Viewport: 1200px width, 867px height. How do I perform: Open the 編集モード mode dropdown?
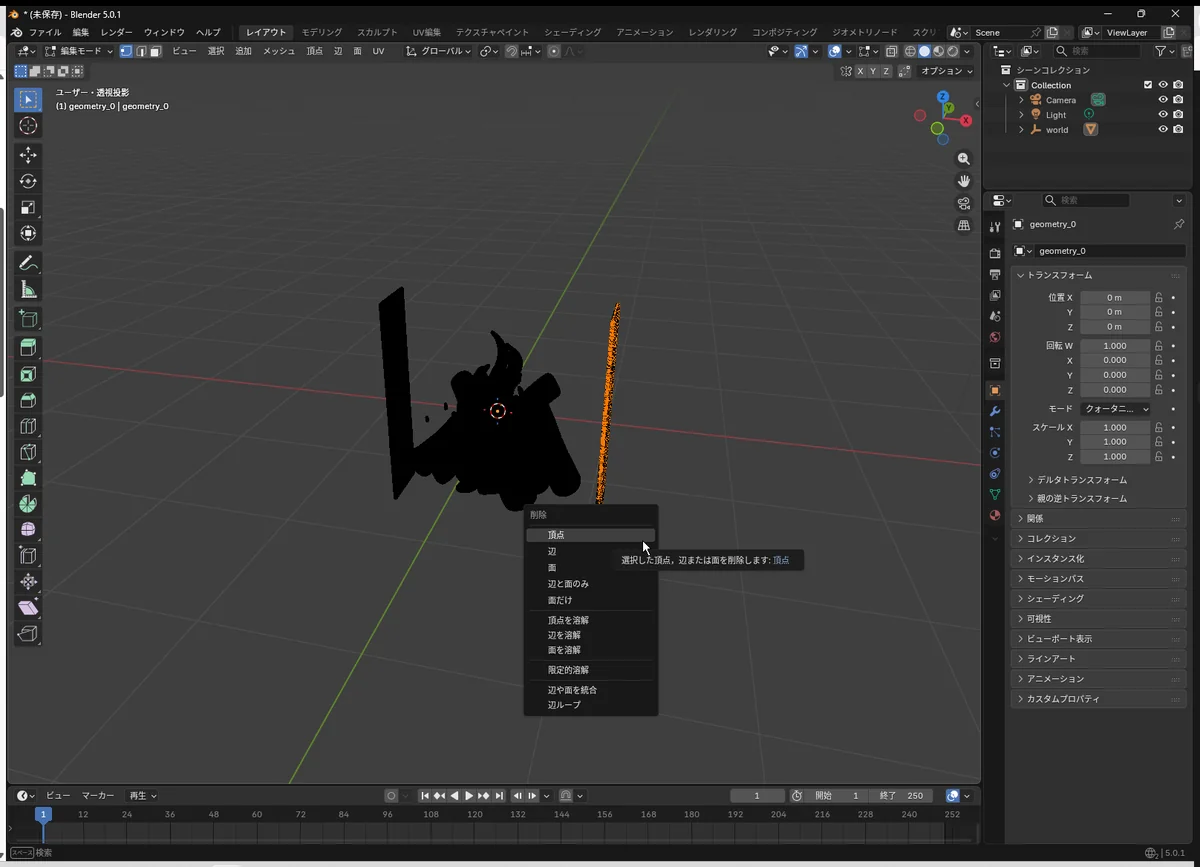click(x=80, y=51)
